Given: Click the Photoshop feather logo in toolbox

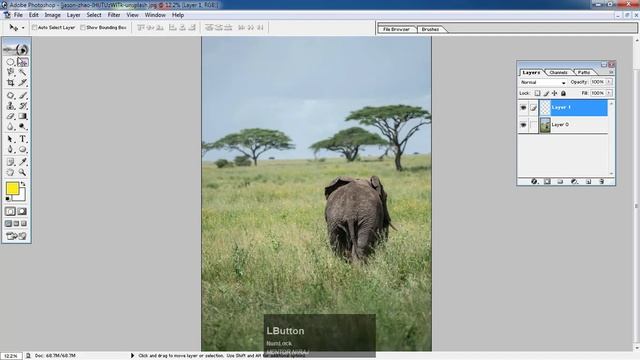Looking at the screenshot, I should [x=16, y=49].
